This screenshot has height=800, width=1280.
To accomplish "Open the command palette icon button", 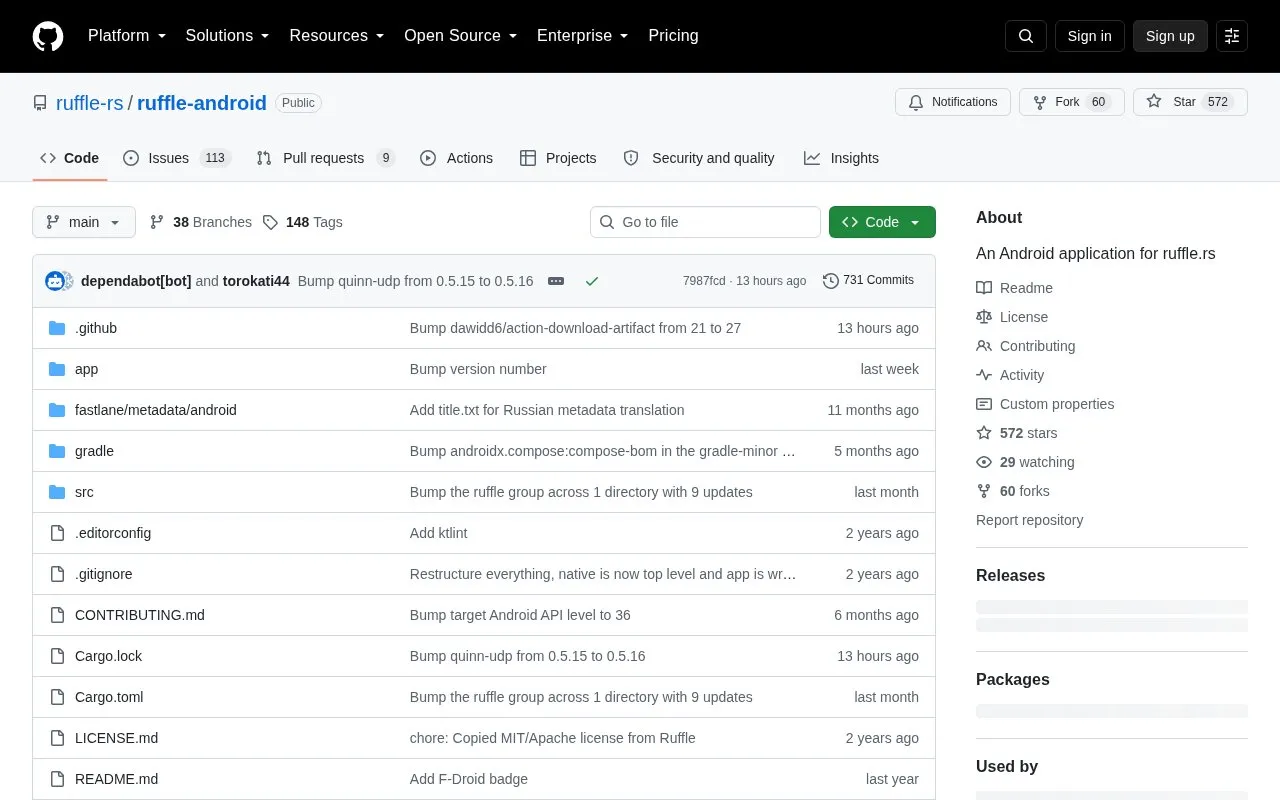I will pyautogui.click(x=1232, y=36).
